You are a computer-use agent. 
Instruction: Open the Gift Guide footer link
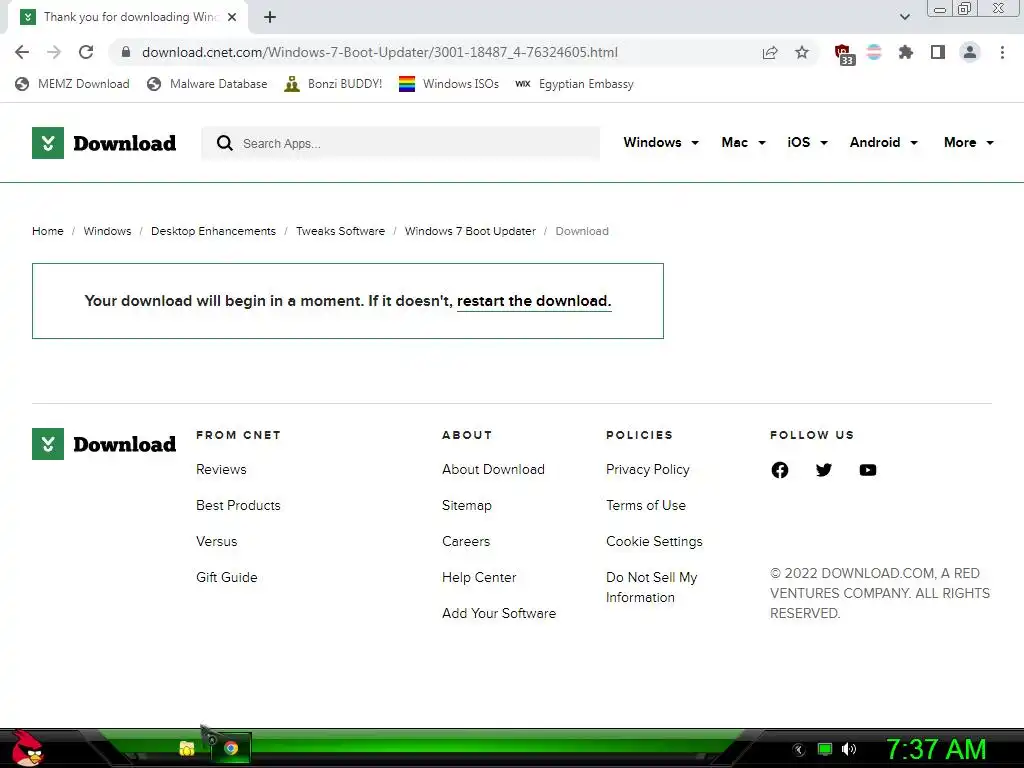click(226, 577)
